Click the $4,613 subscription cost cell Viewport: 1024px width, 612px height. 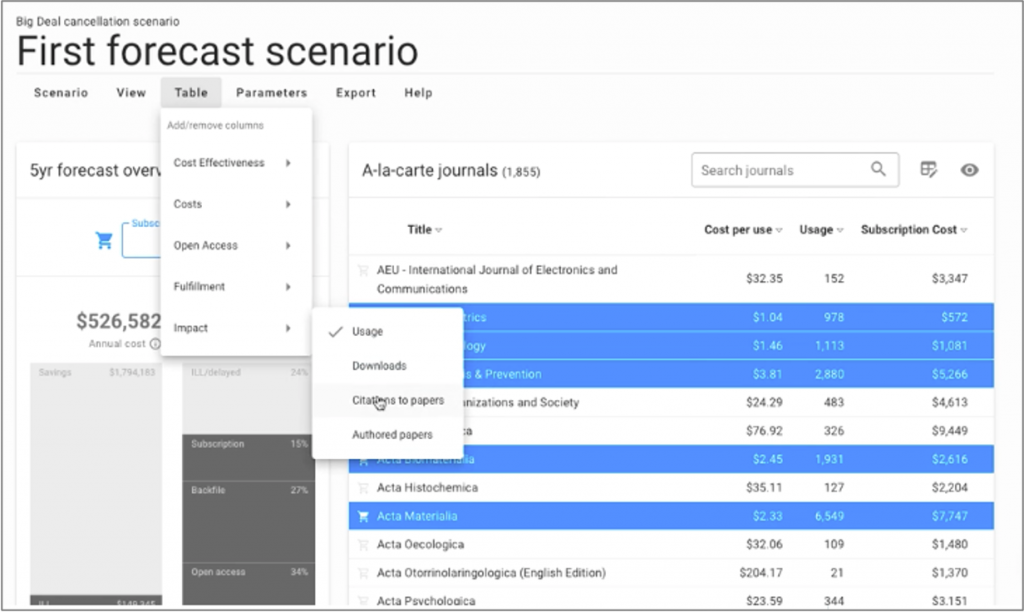[x=950, y=402]
